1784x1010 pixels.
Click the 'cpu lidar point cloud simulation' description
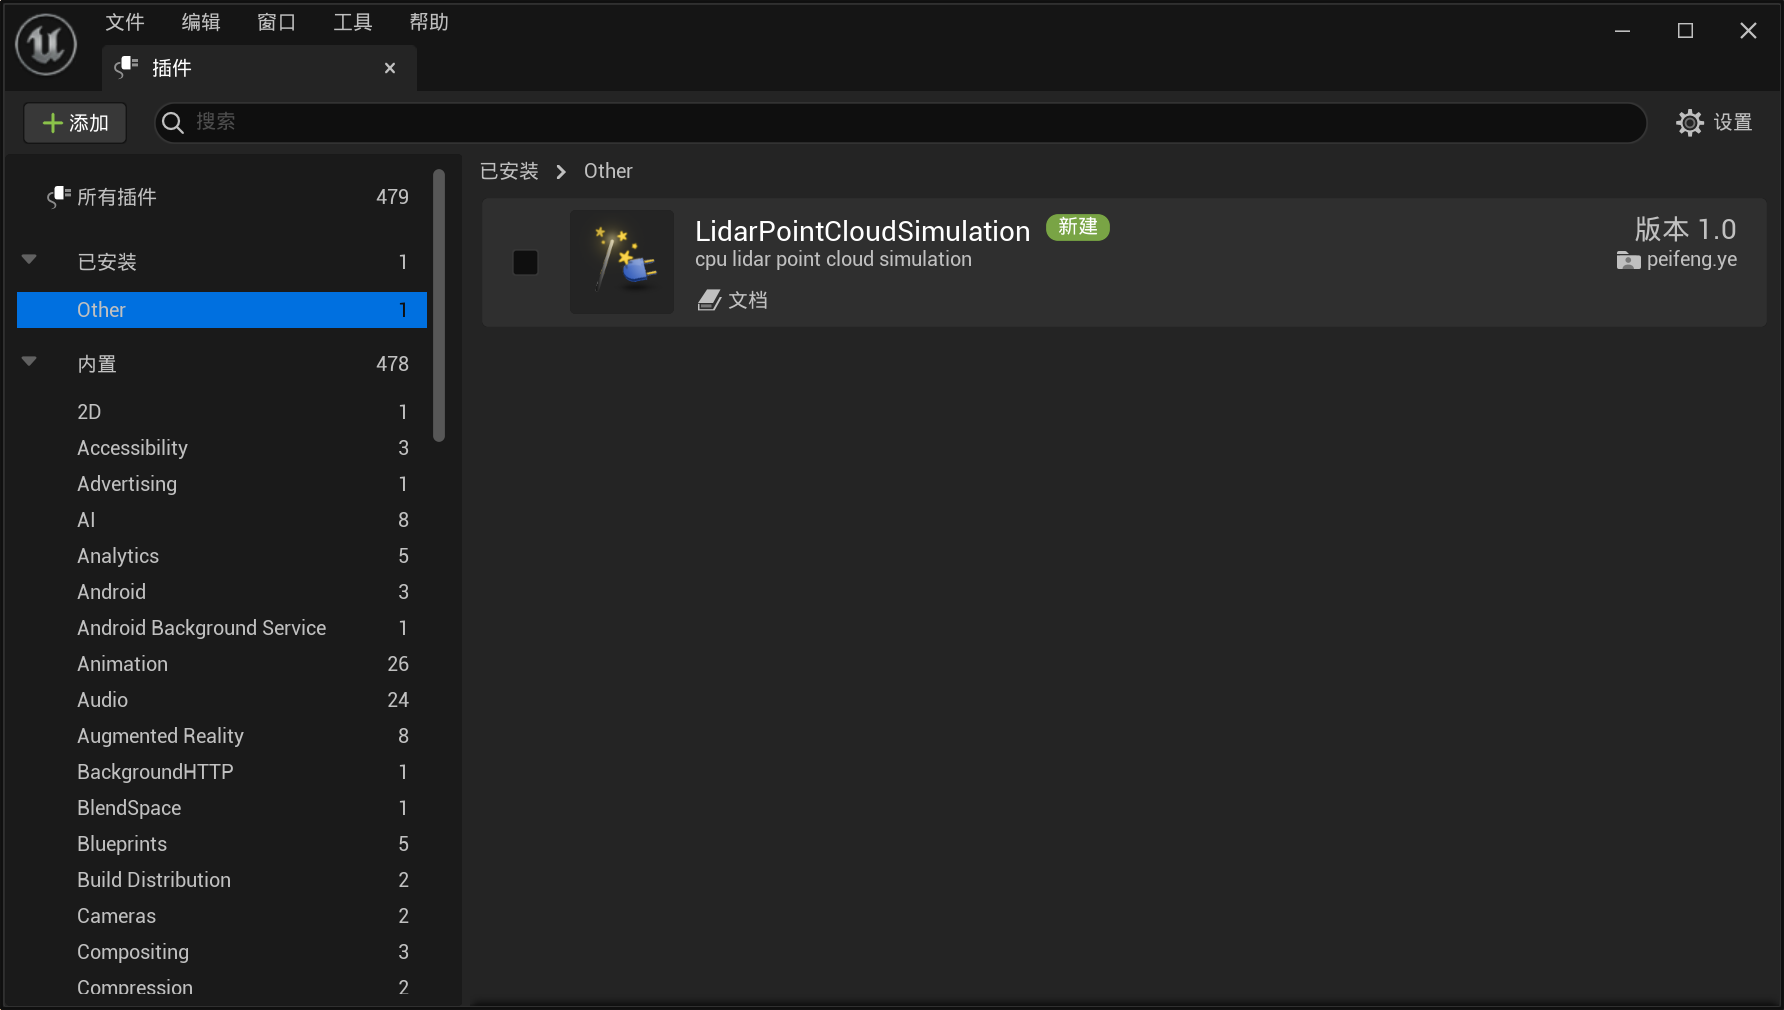tap(833, 260)
